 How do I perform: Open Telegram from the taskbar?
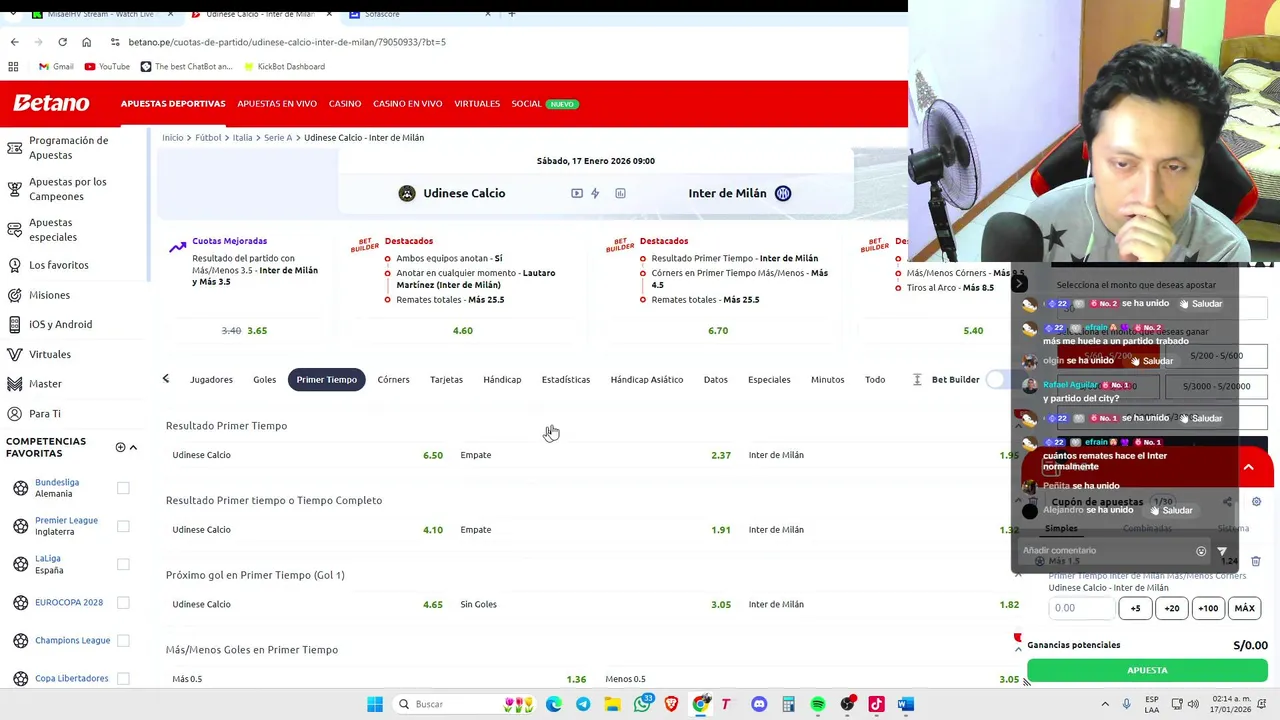coord(583,704)
